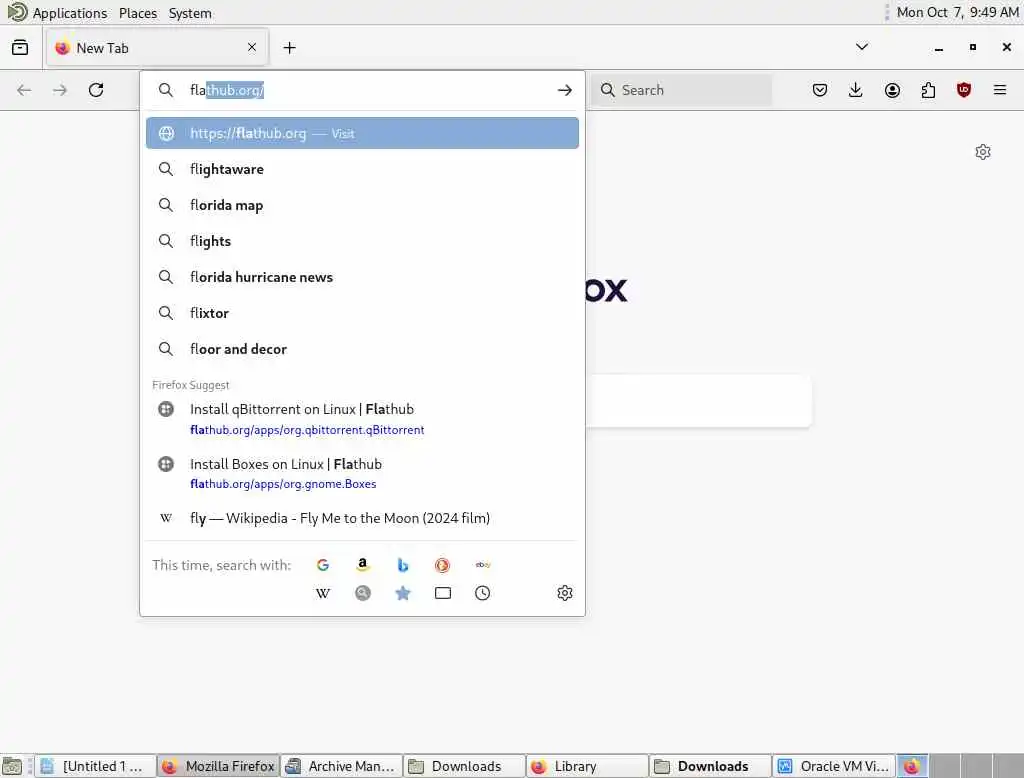Click the toolbar Search box
This screenshot has width=1024, height=778.
tap(681, 90)
